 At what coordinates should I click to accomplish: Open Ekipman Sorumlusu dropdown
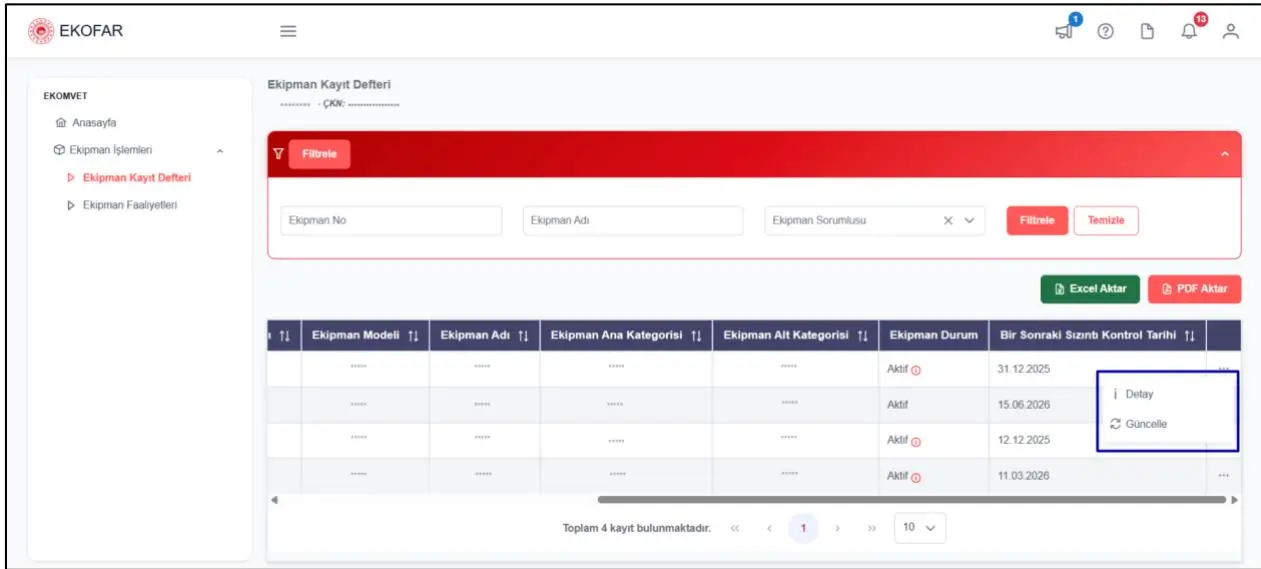(968, 221)
